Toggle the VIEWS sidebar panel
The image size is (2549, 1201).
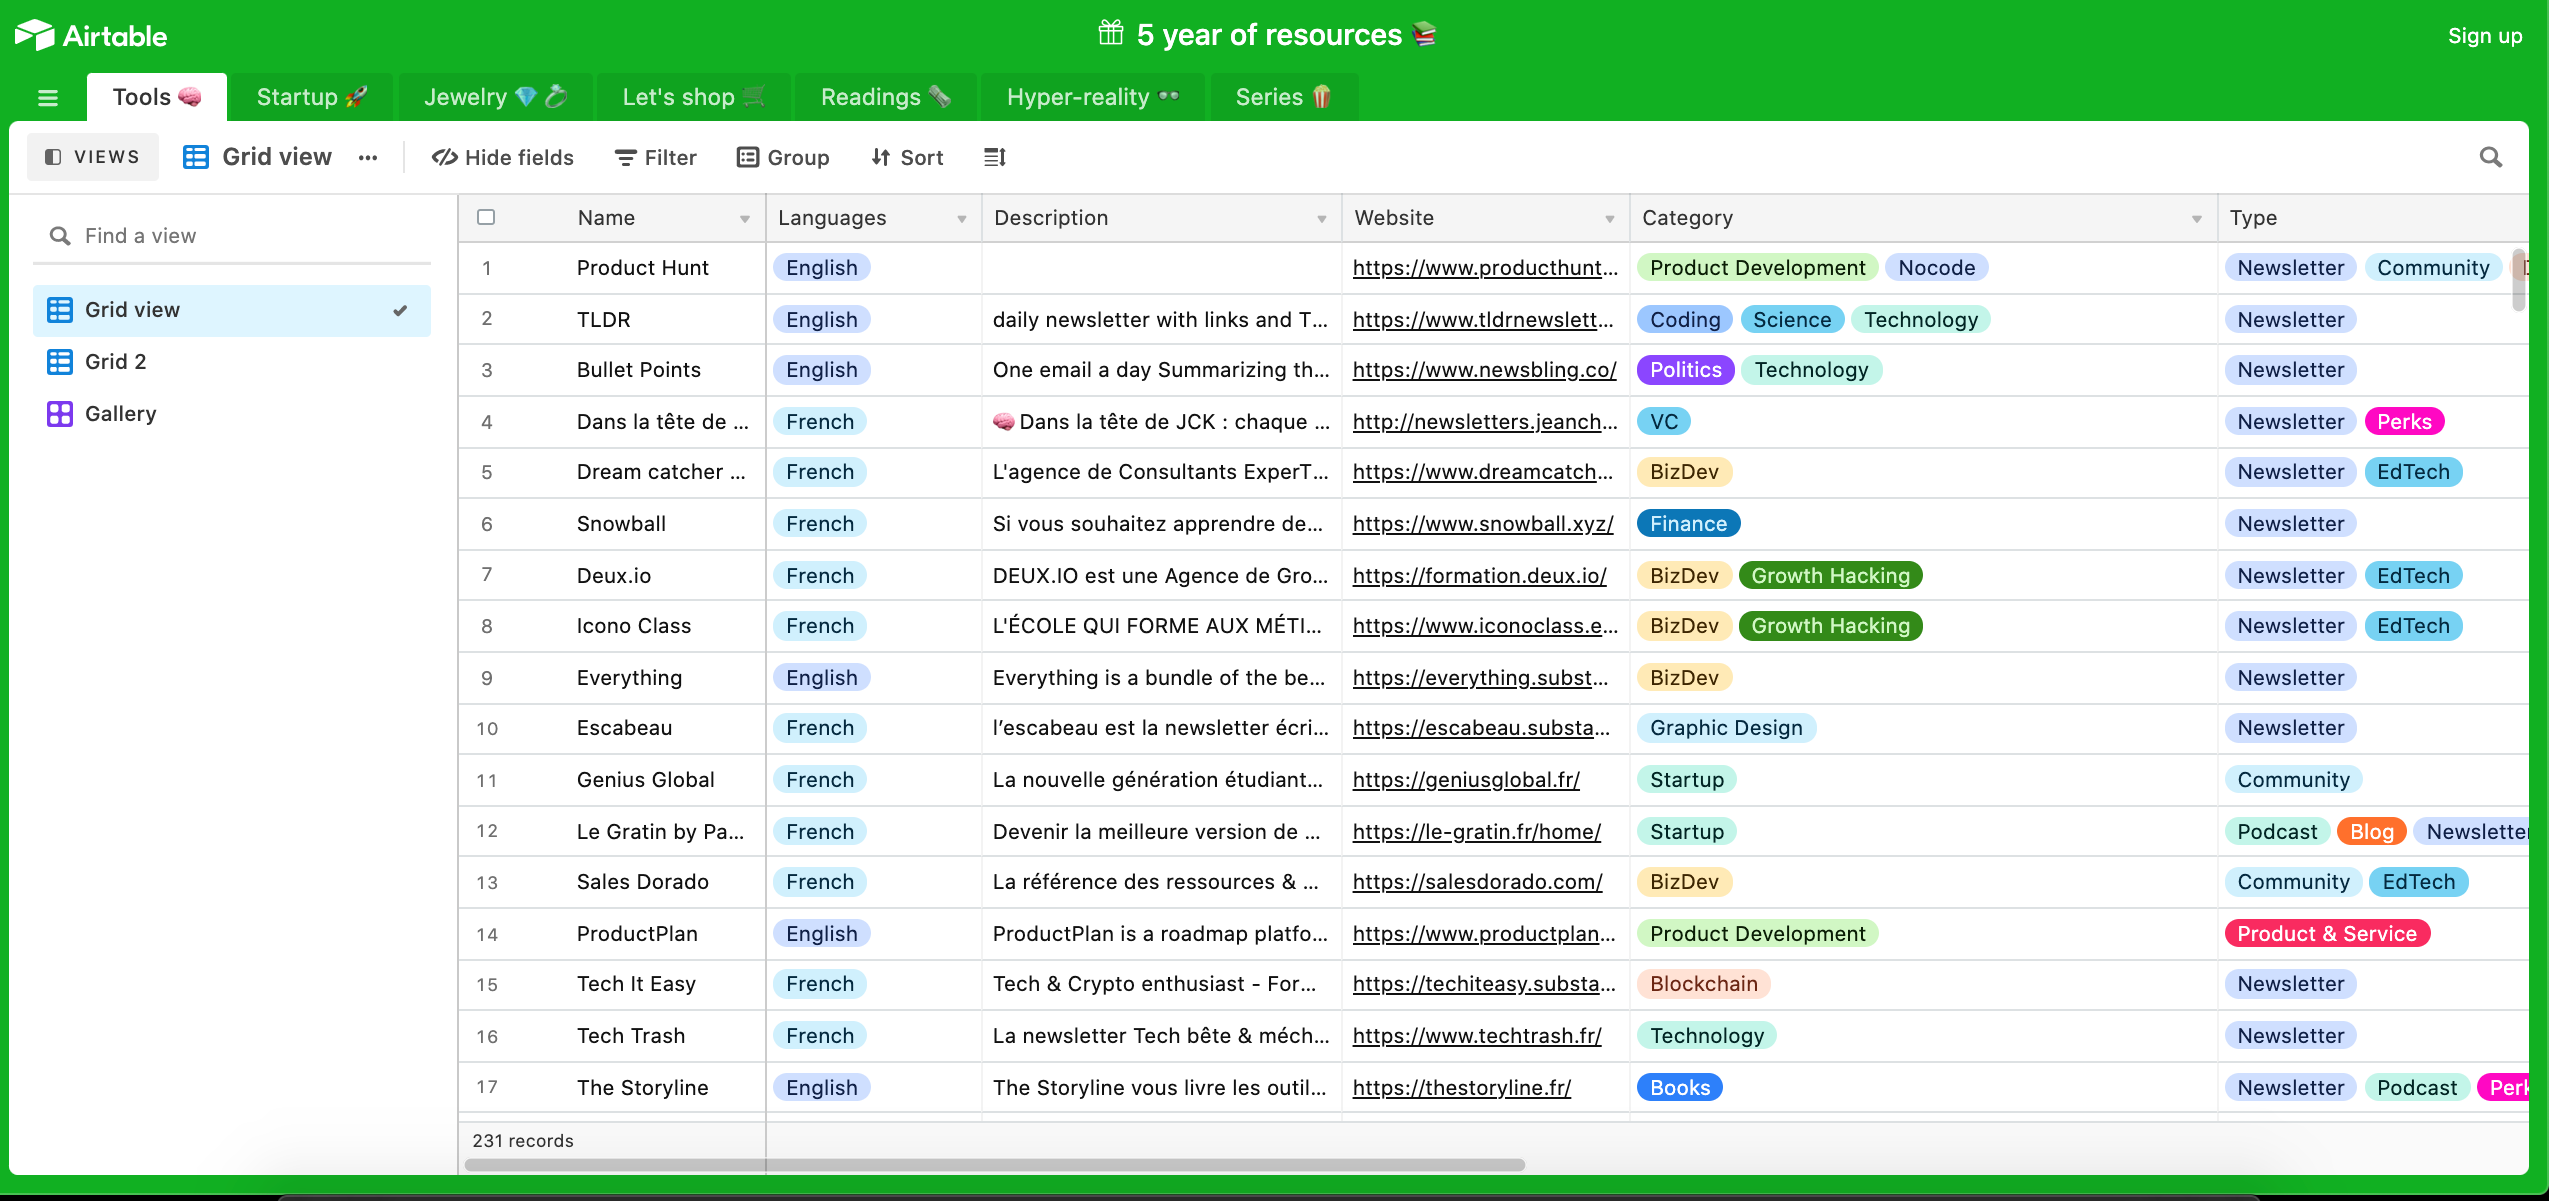[92, 157]
